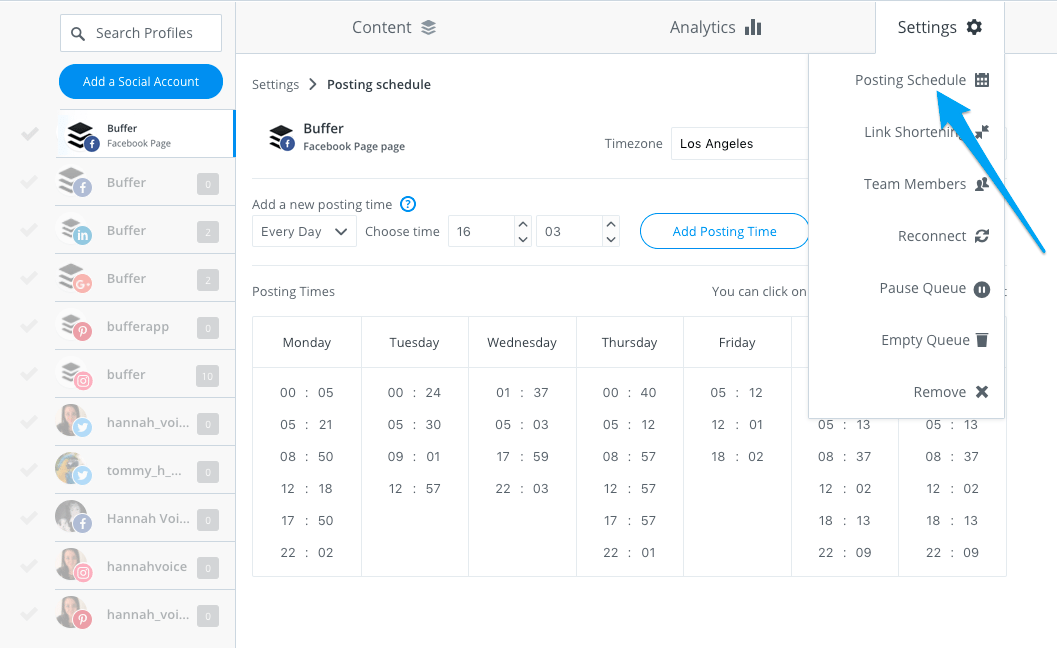The height and width of the screenshot is (648, 1057).
Task: Decrease the hour value with down arrow
Action: coord(522,239)
